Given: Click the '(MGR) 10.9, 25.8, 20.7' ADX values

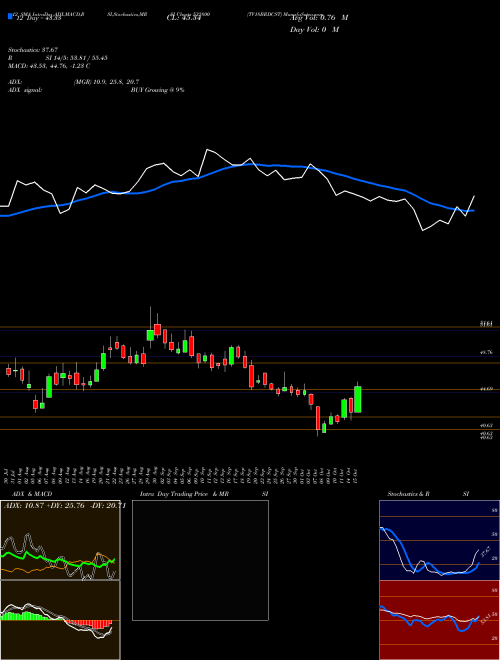Looking at the screenshot, I should tap(106, 82).
